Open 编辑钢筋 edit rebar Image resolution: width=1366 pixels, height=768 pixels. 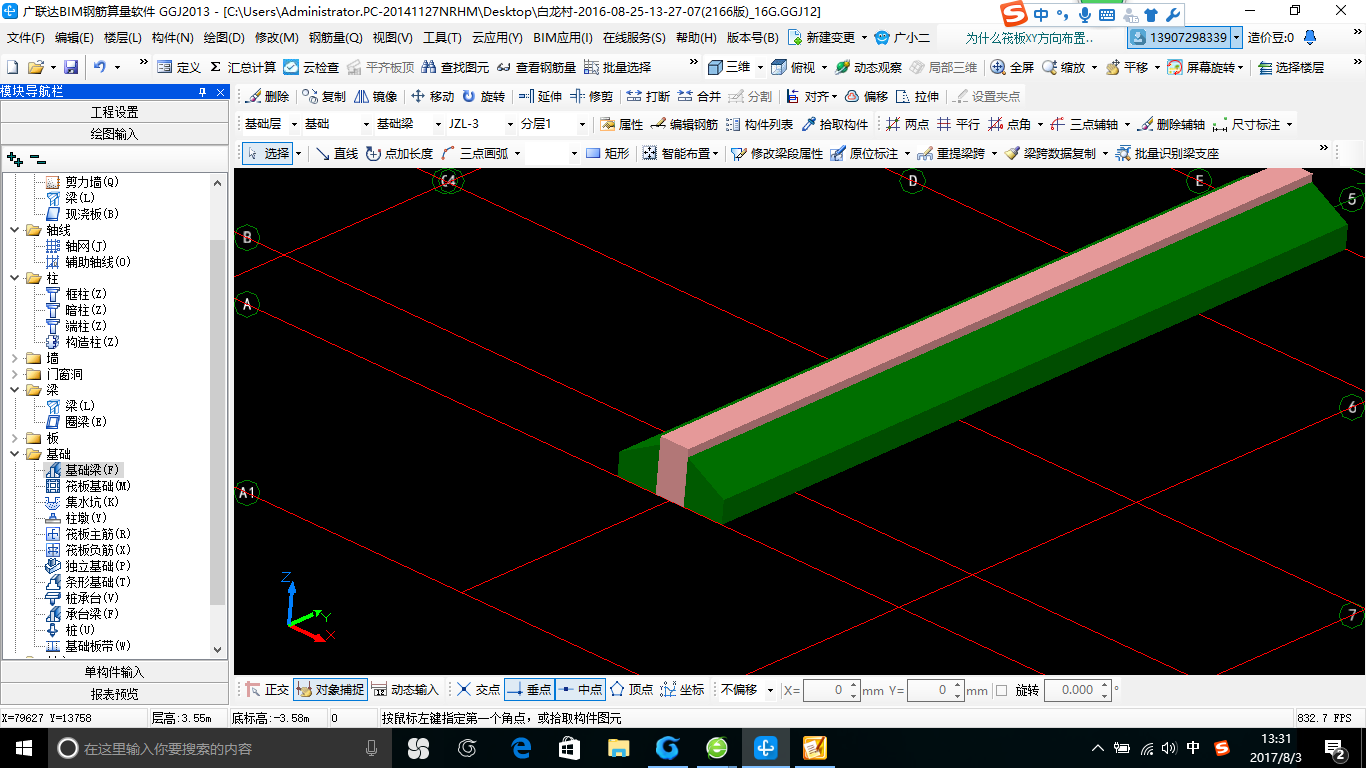[684, 125]
